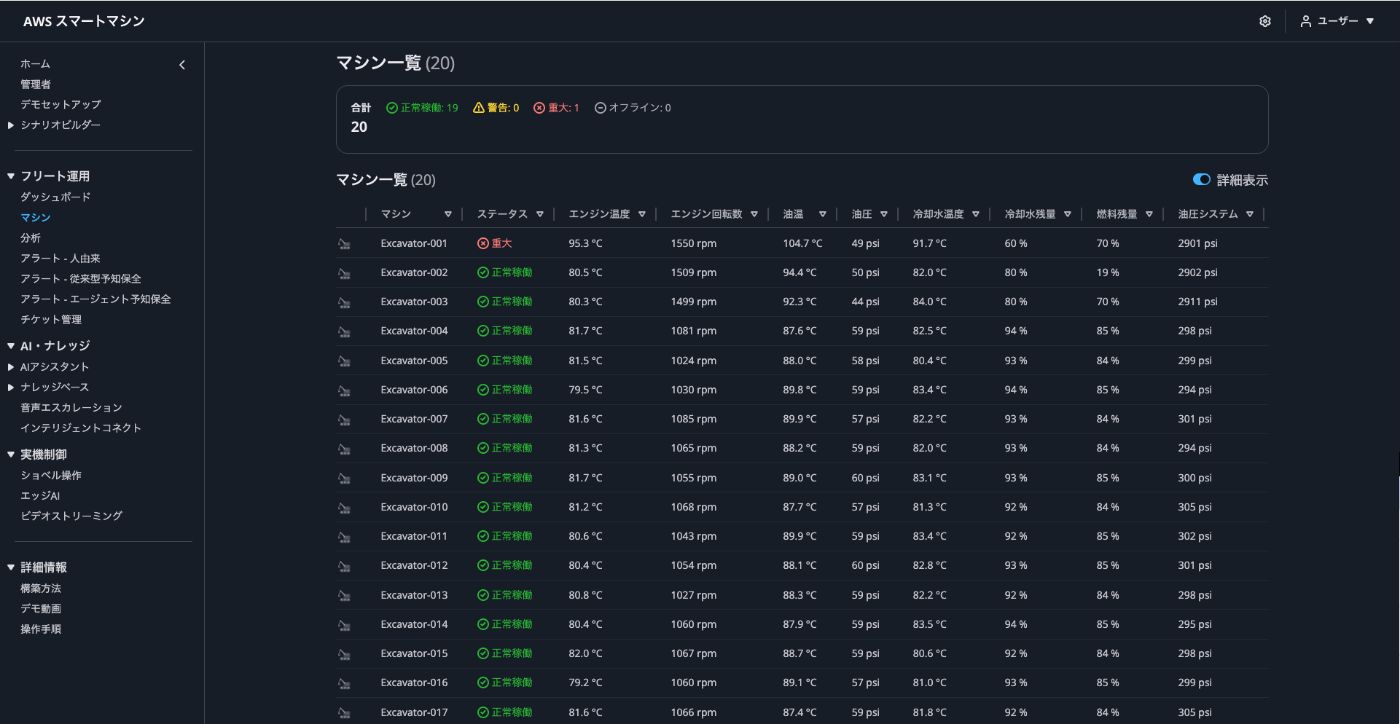Click the excavator icon for Excavator-012
The image size is (1400, 724).
point(344,566)
